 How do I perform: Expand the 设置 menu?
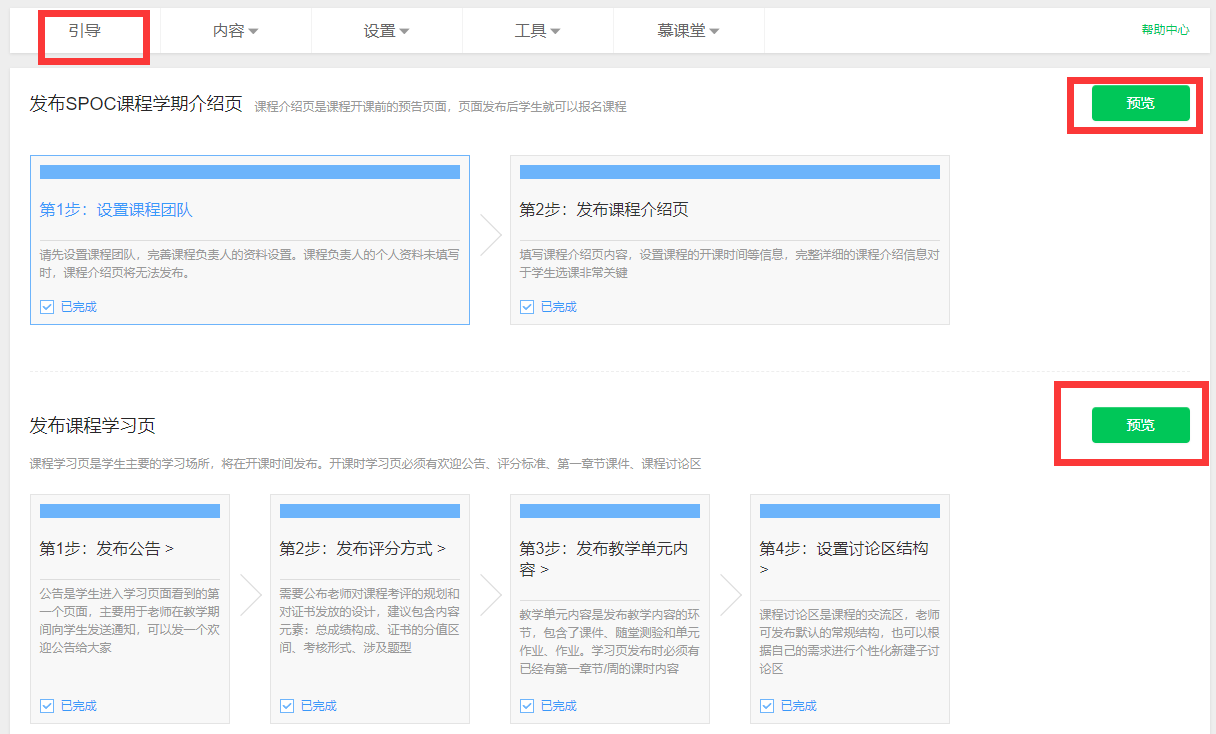387,31
